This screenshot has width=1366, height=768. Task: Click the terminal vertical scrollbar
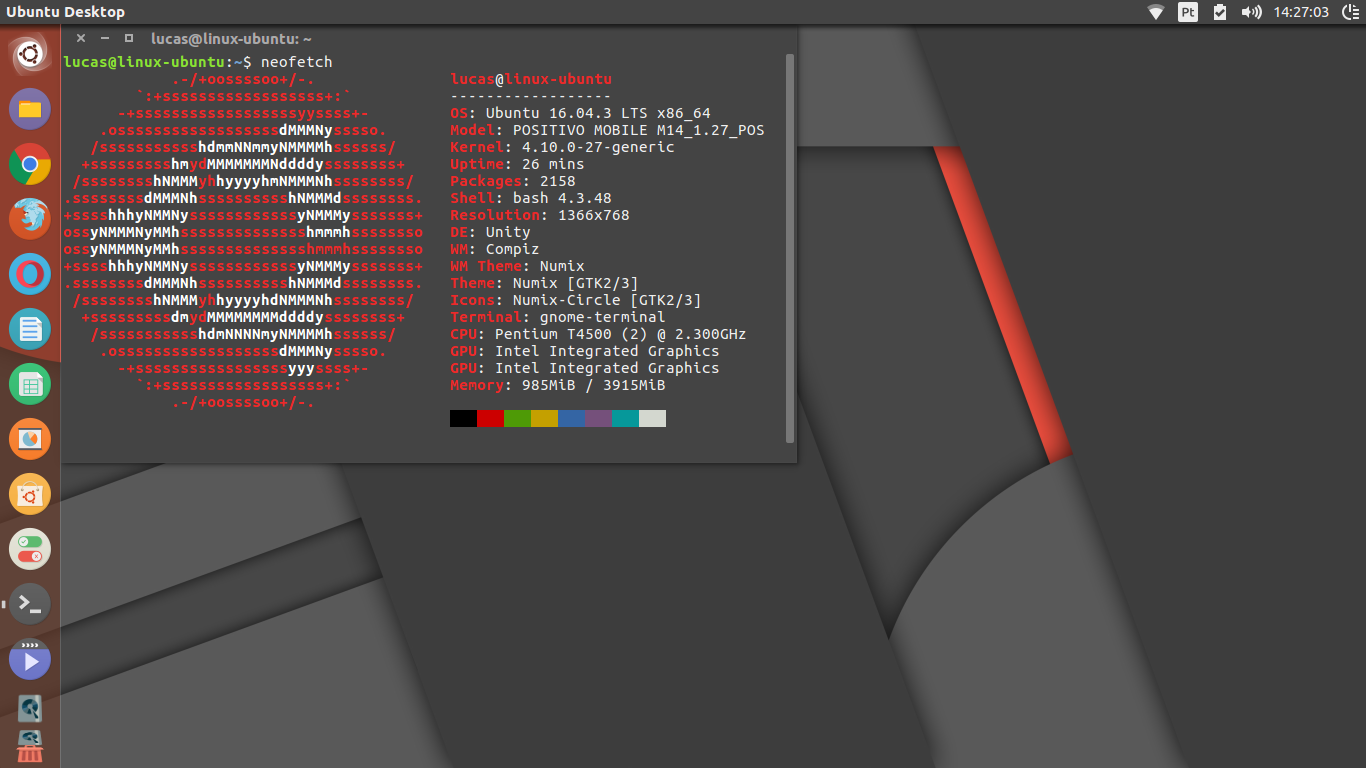[x=790, y=248]
